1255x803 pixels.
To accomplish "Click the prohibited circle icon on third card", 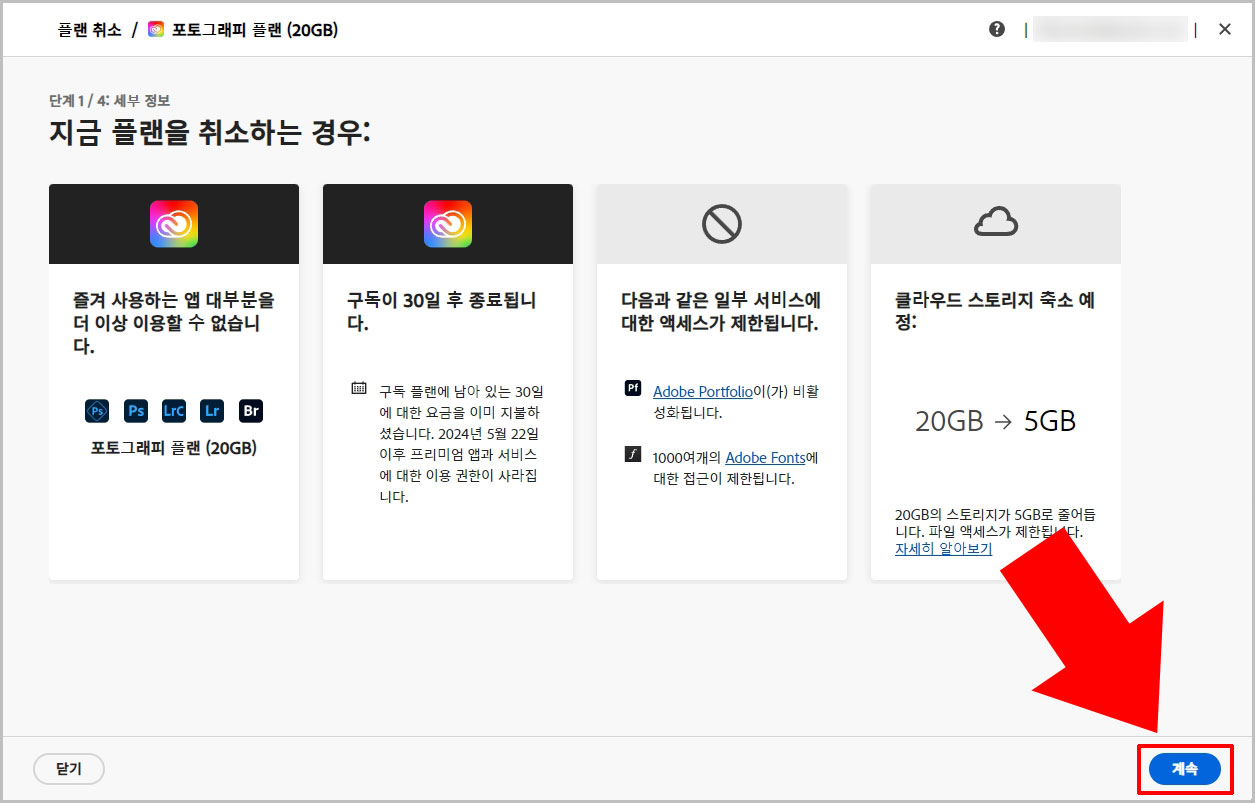I will coord(721,224).
